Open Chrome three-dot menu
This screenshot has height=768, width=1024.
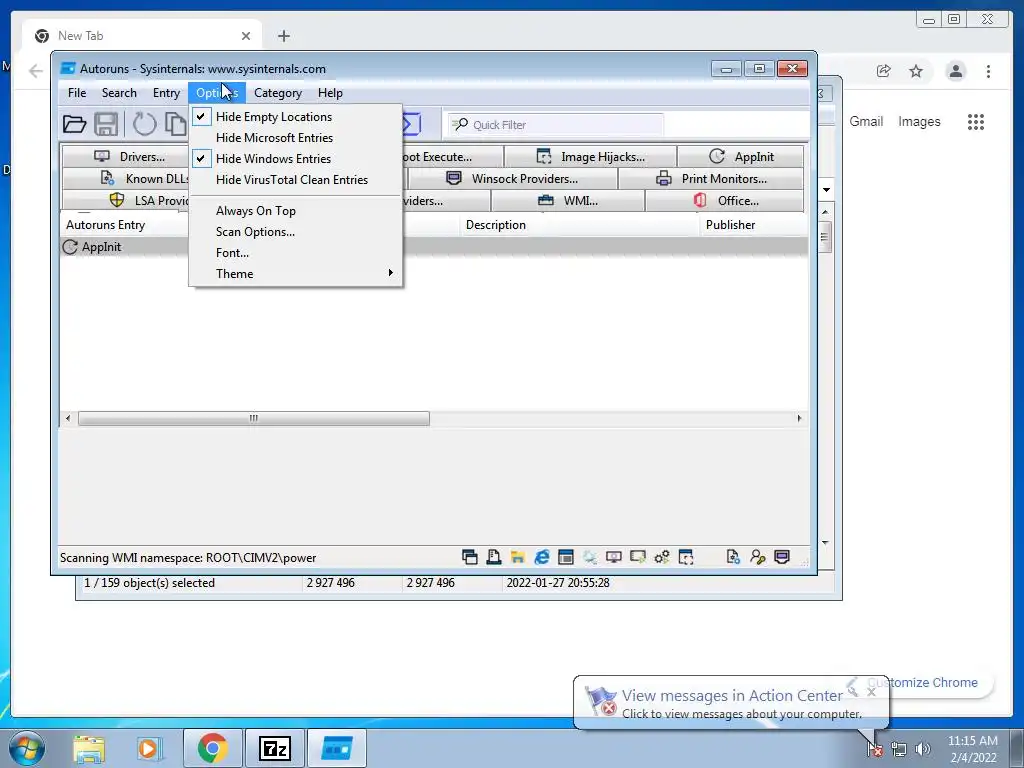coord(988,71)
